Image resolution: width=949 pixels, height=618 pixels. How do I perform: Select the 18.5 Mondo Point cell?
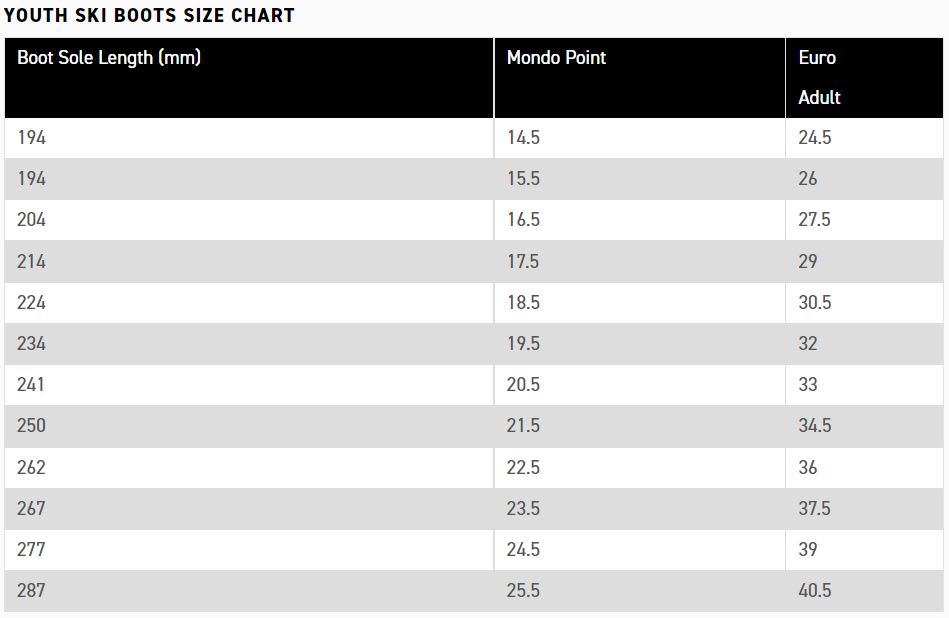click(x=640, y=303)
